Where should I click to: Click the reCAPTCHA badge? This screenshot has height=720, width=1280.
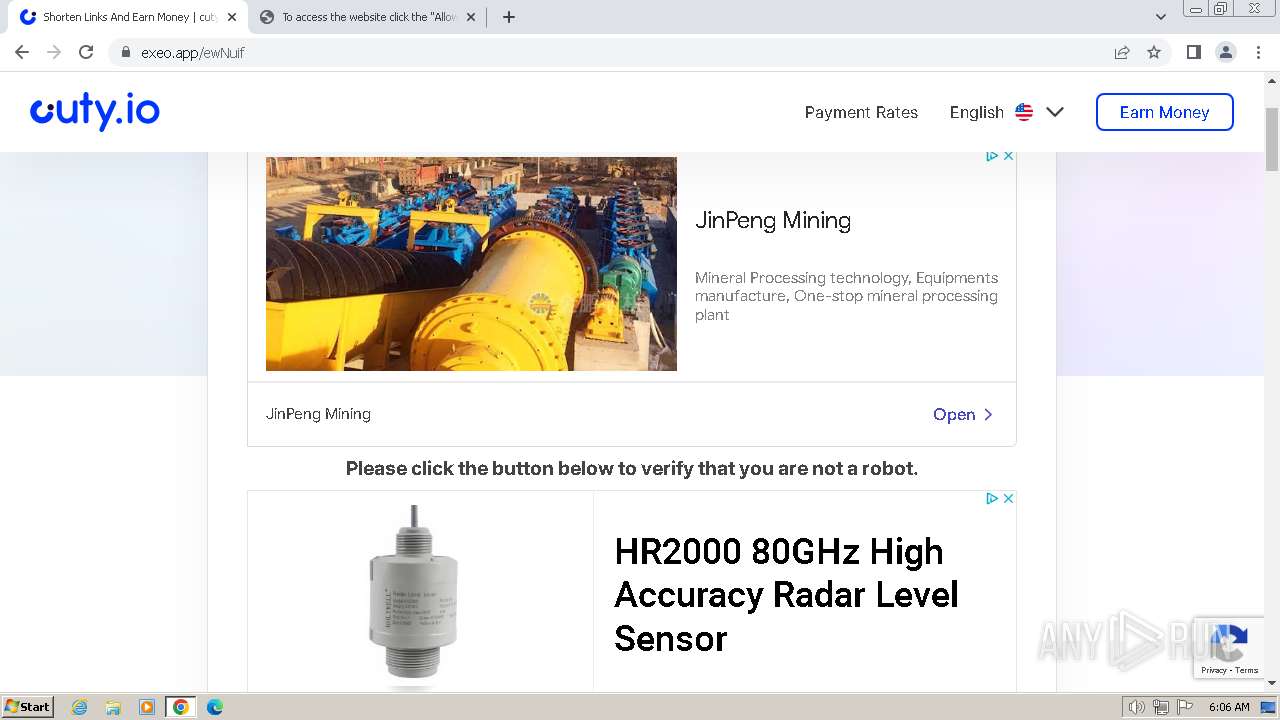(x=1228, y=648)
